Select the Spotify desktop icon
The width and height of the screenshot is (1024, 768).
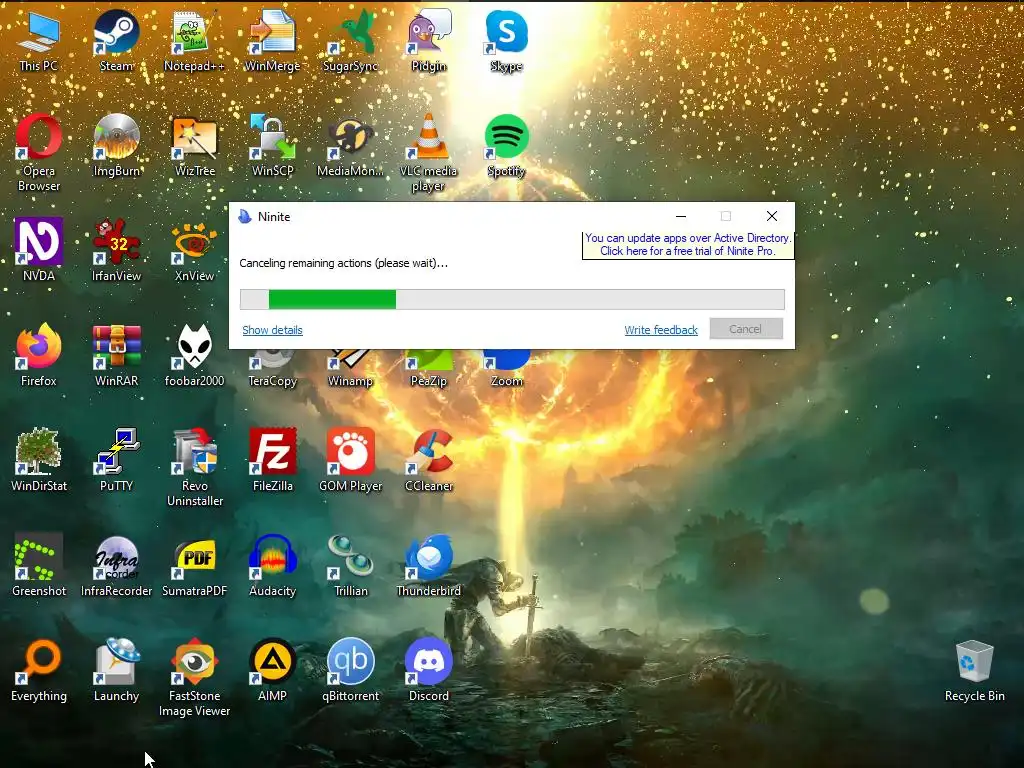507,146
